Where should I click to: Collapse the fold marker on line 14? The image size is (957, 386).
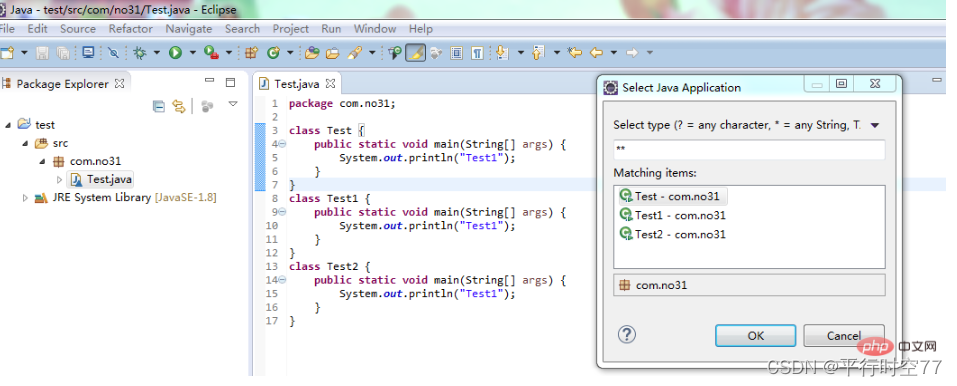coord(282,280)
